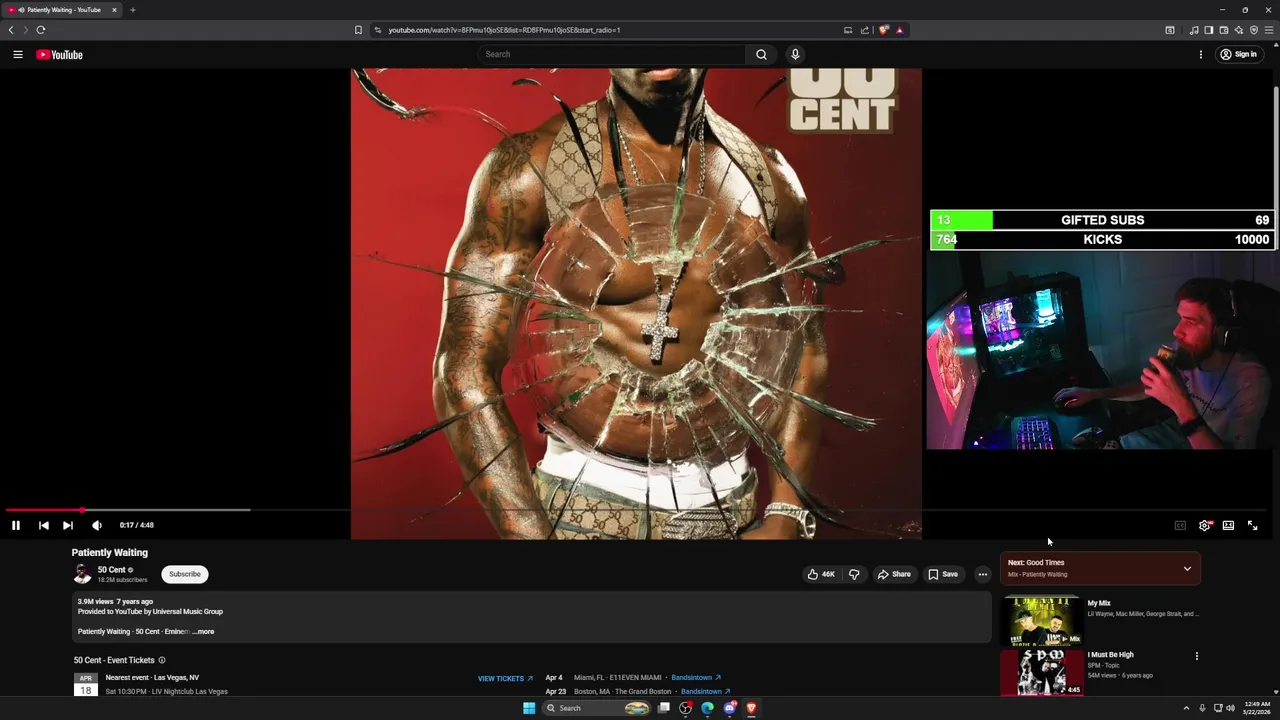This screenshot has height=720, width=1280.
Task: Go back in browser history
Action: tap(11, 30)
